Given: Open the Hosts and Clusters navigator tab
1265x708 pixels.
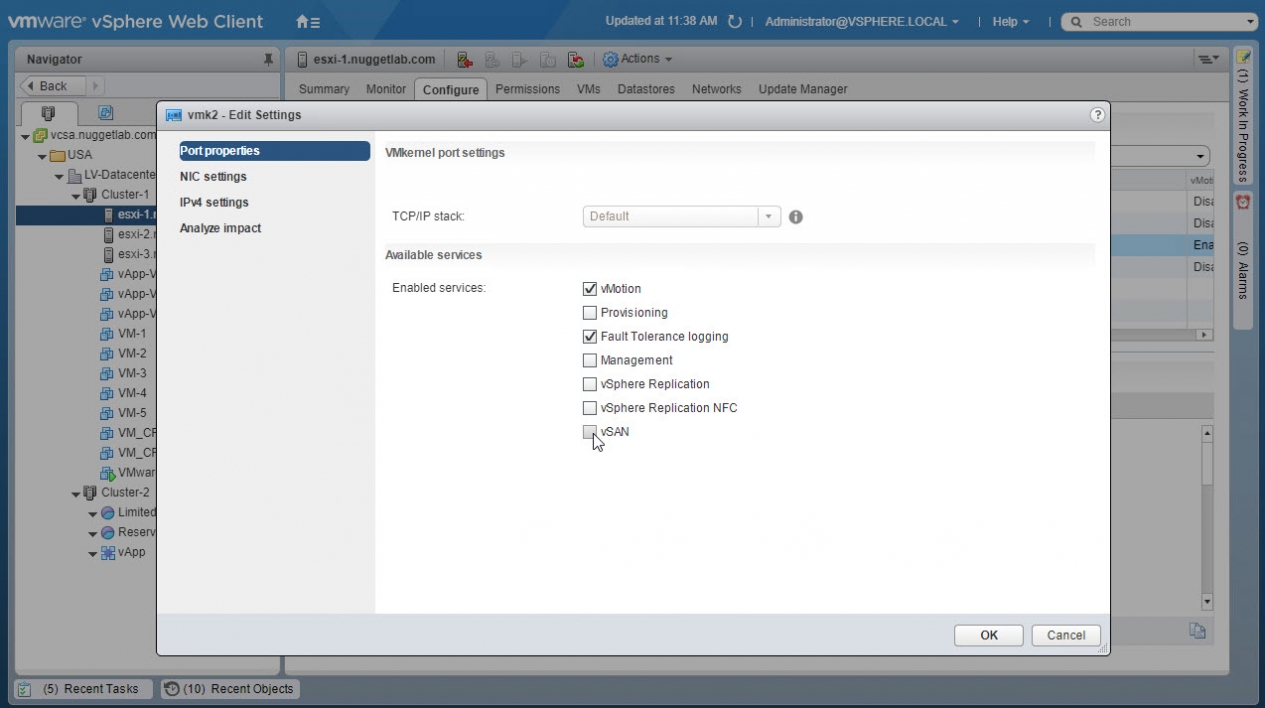Looking at the screenshot, I should point(47,113).
